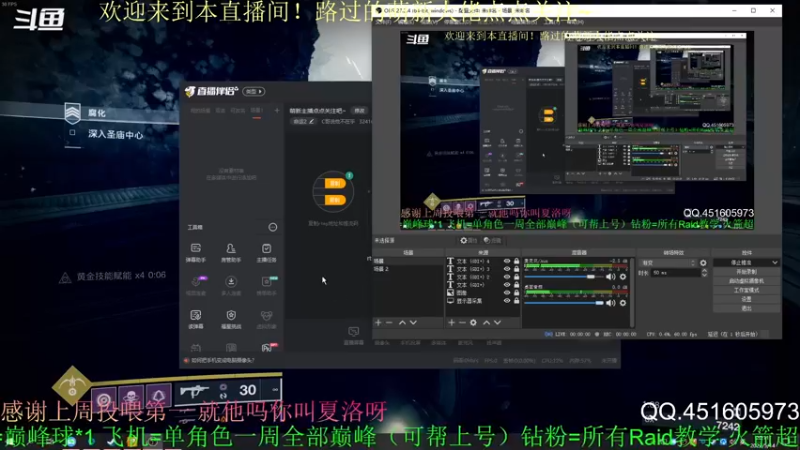The height and width of the screenshot is (450, 800).
Task: Hide the 文本 (GDI+) 3 source
Action: tap(507, 269)
